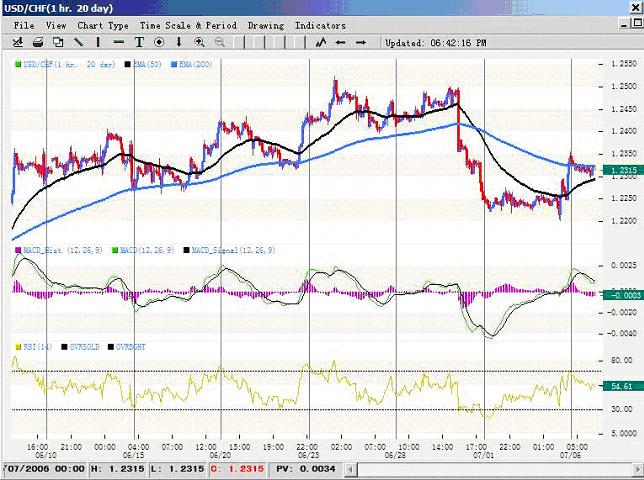
Task: Click the OVRBGHT legend label
Action: pos(131,347)
